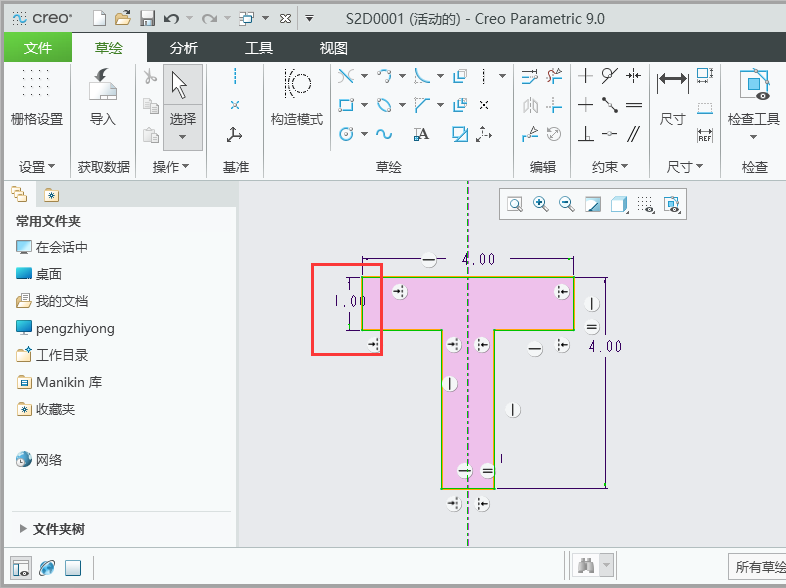Open the Circle tool dropdown arrow
Image resolution: width=786 pixels, height=588 pixels.
(x=364, y=134)
